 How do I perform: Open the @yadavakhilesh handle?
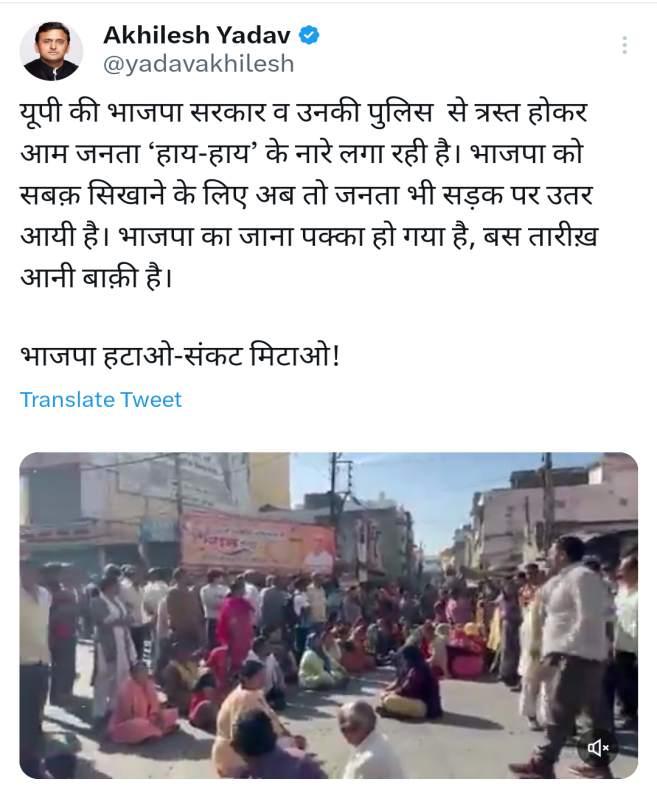coord(198,64)
